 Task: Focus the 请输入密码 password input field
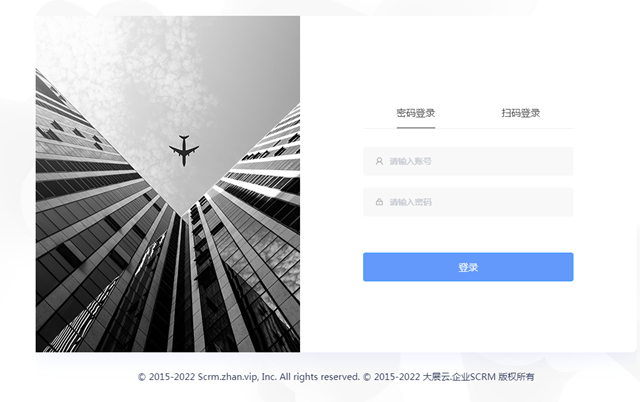(468, 202)
